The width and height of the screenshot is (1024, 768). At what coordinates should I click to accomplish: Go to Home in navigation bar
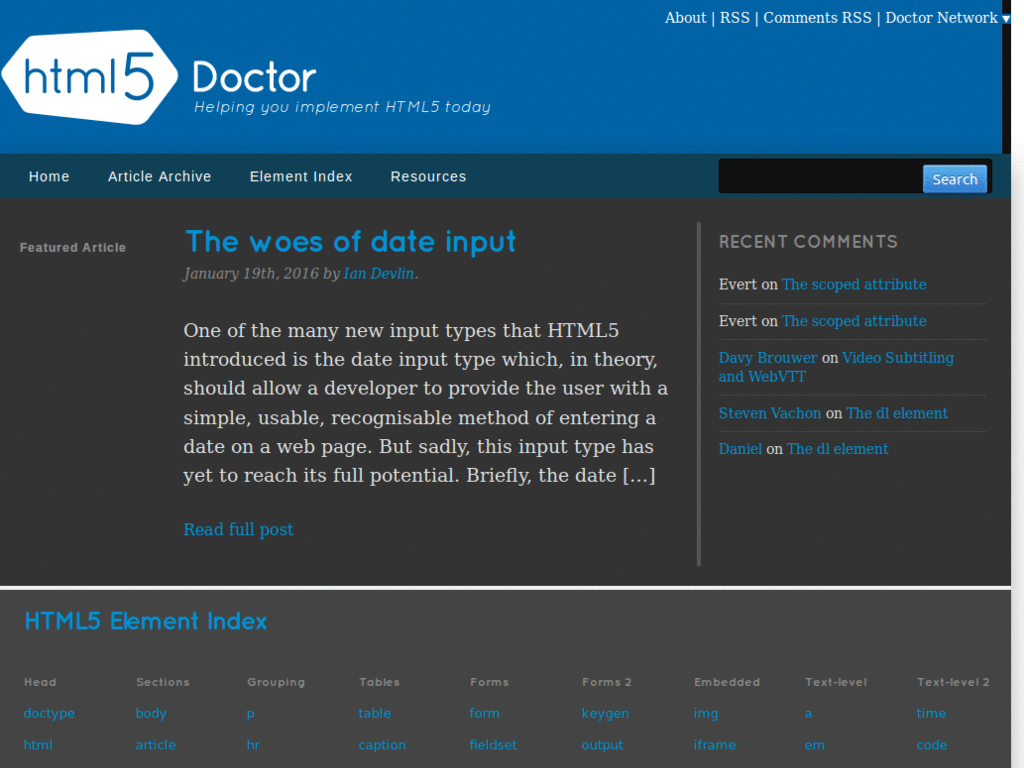pyautogui.click(x=49, y=176)
